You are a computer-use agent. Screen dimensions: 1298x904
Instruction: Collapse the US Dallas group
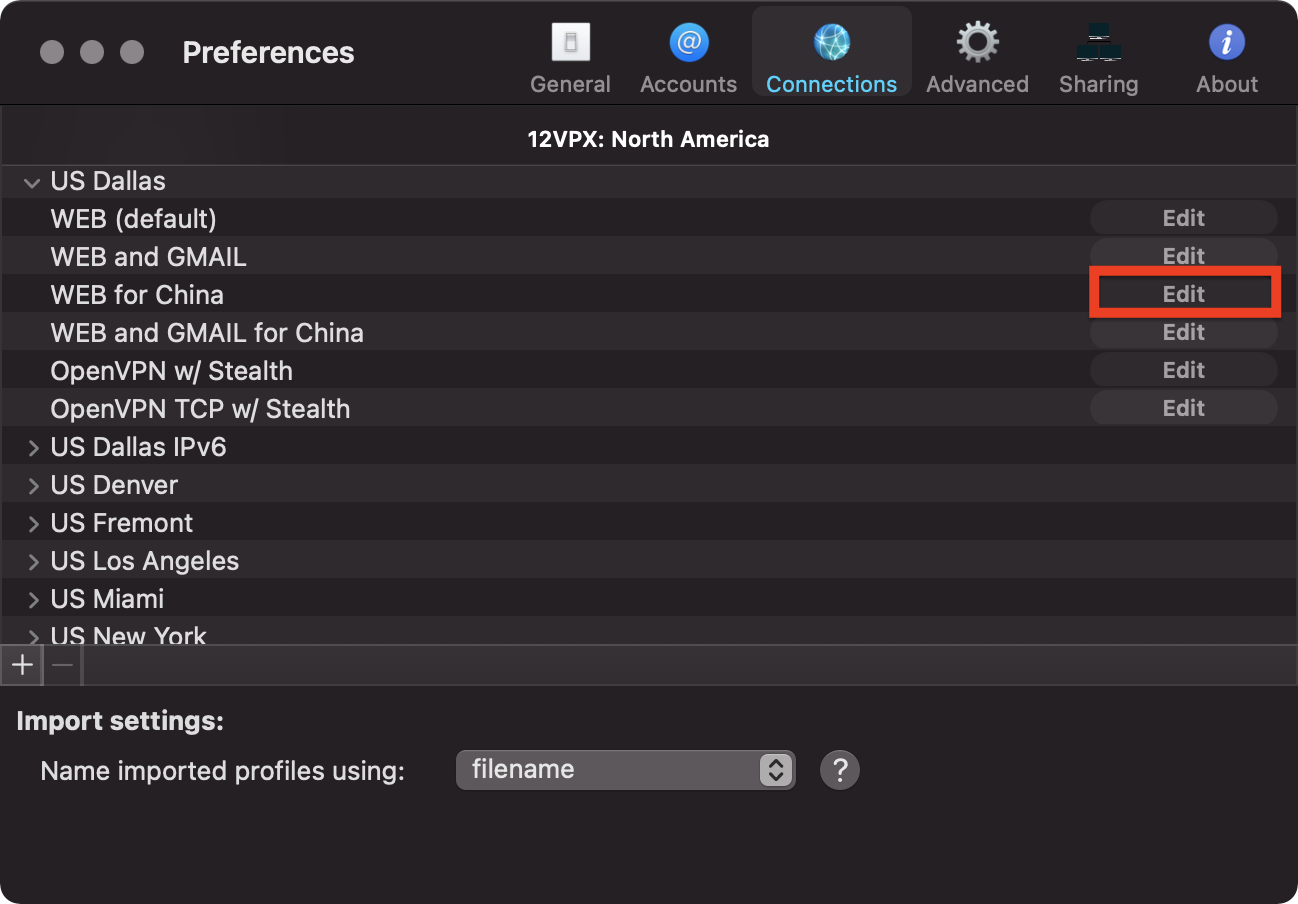32,182
